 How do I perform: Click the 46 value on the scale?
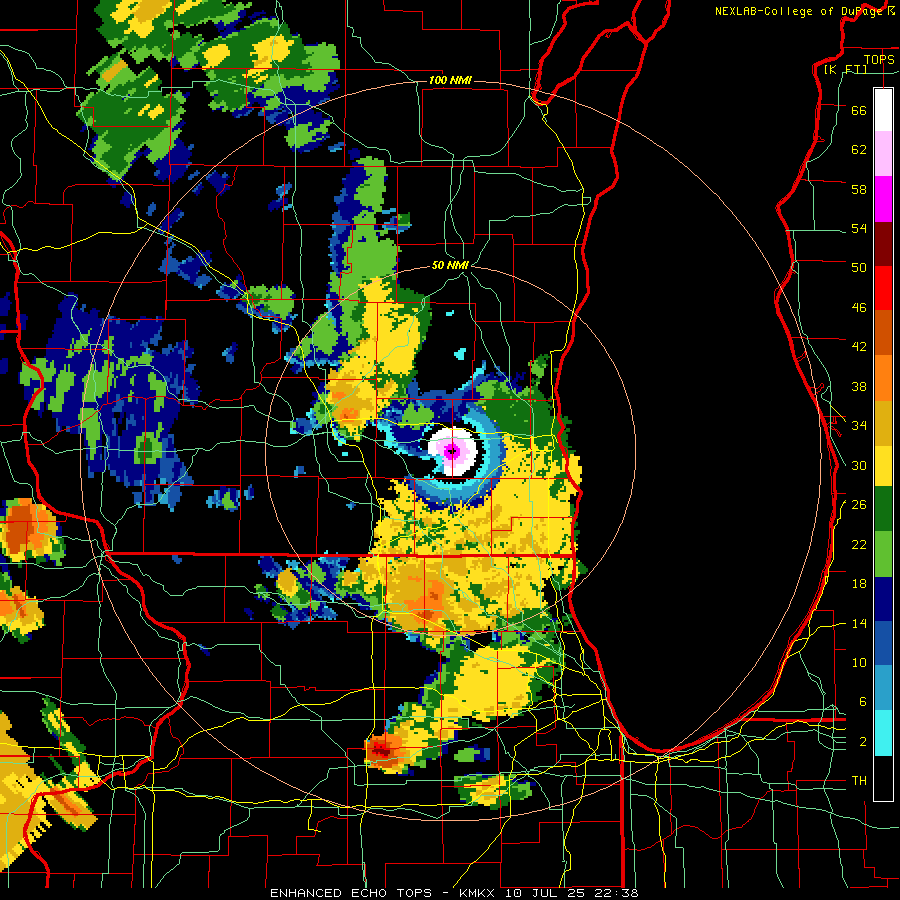859,308
